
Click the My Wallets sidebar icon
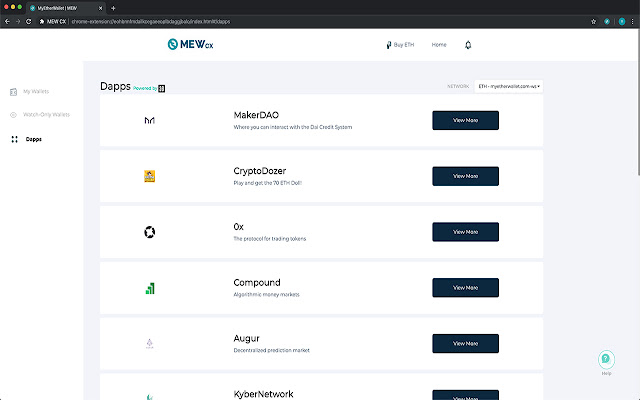coord(13,92)
